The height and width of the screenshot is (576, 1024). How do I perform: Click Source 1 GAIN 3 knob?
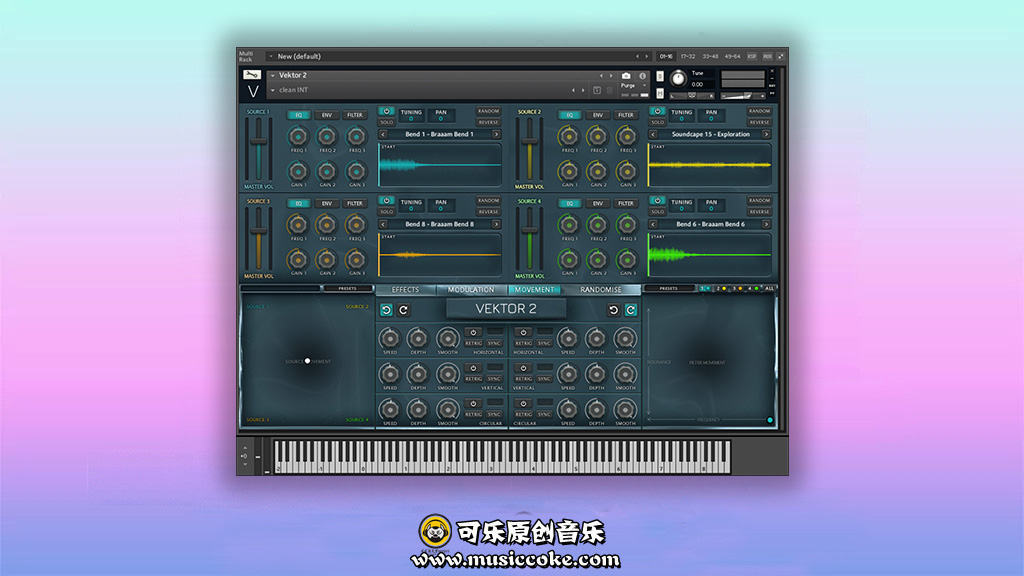point(356,170)
